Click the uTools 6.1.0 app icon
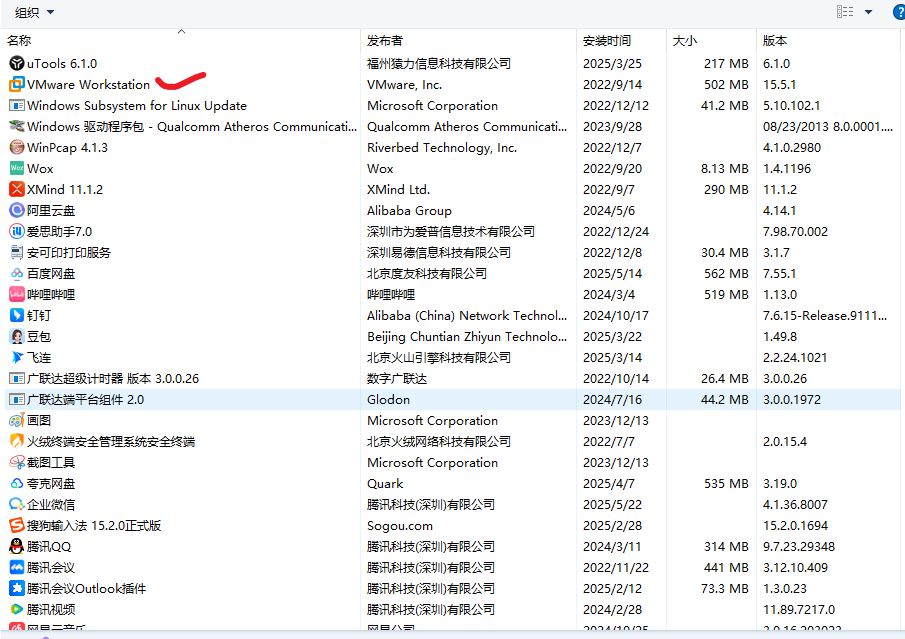Screen dimensions: 905x639 coord(17,63)
